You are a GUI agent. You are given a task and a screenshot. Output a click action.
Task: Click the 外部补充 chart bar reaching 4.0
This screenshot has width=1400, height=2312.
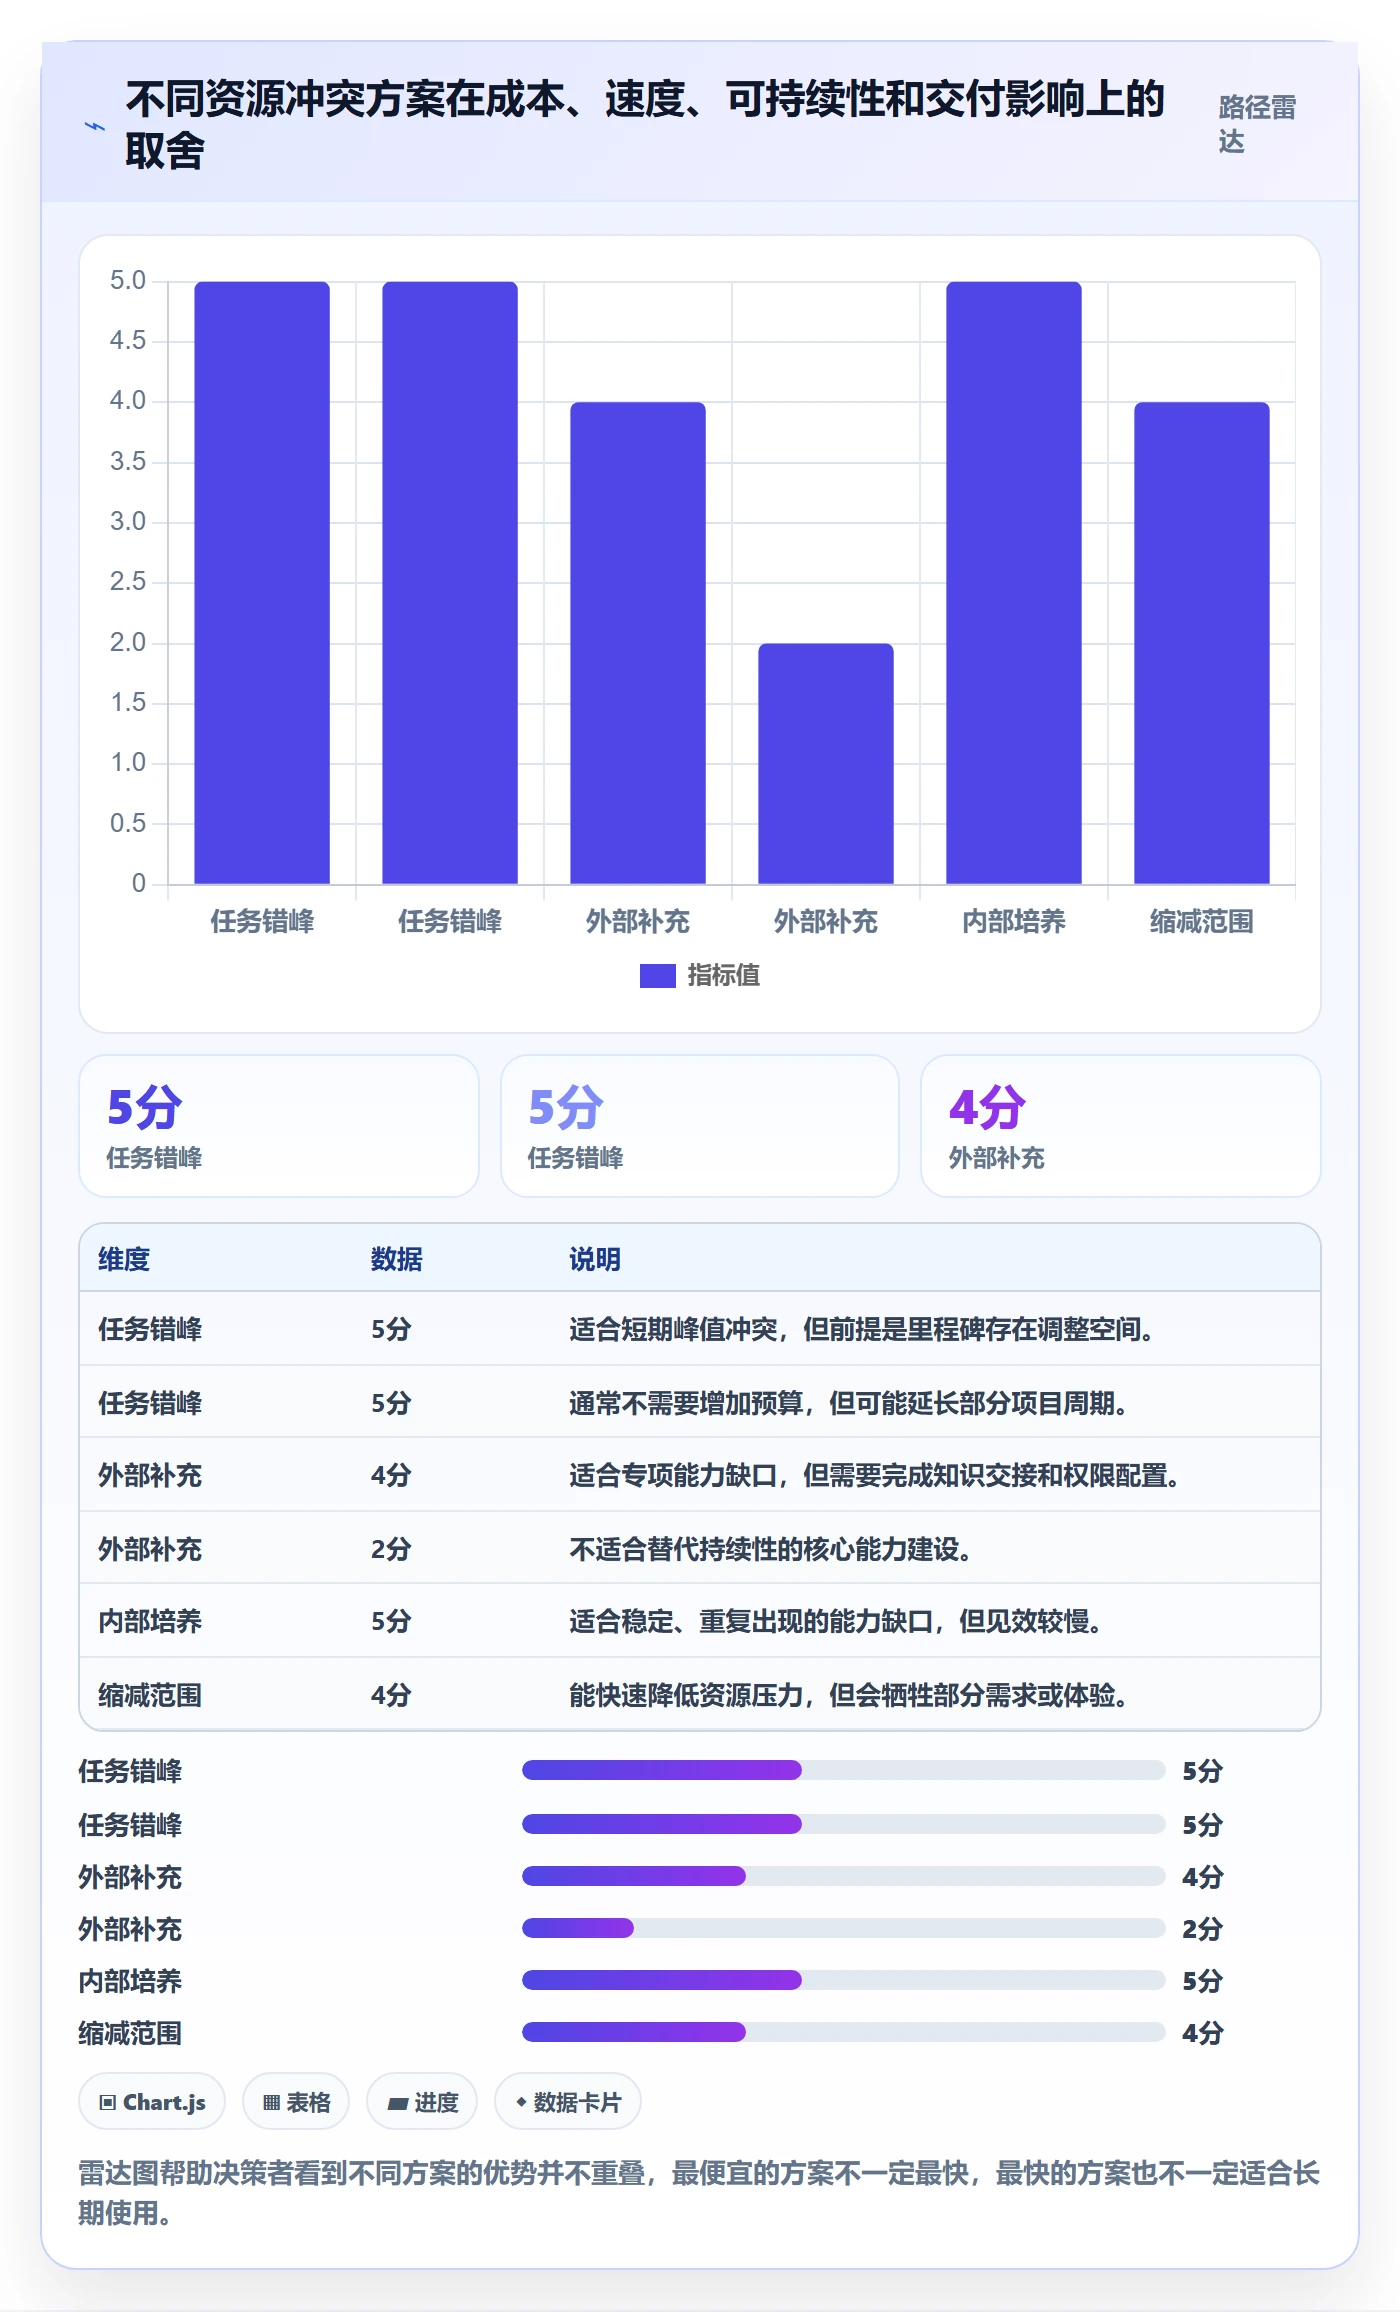point(638,643)
